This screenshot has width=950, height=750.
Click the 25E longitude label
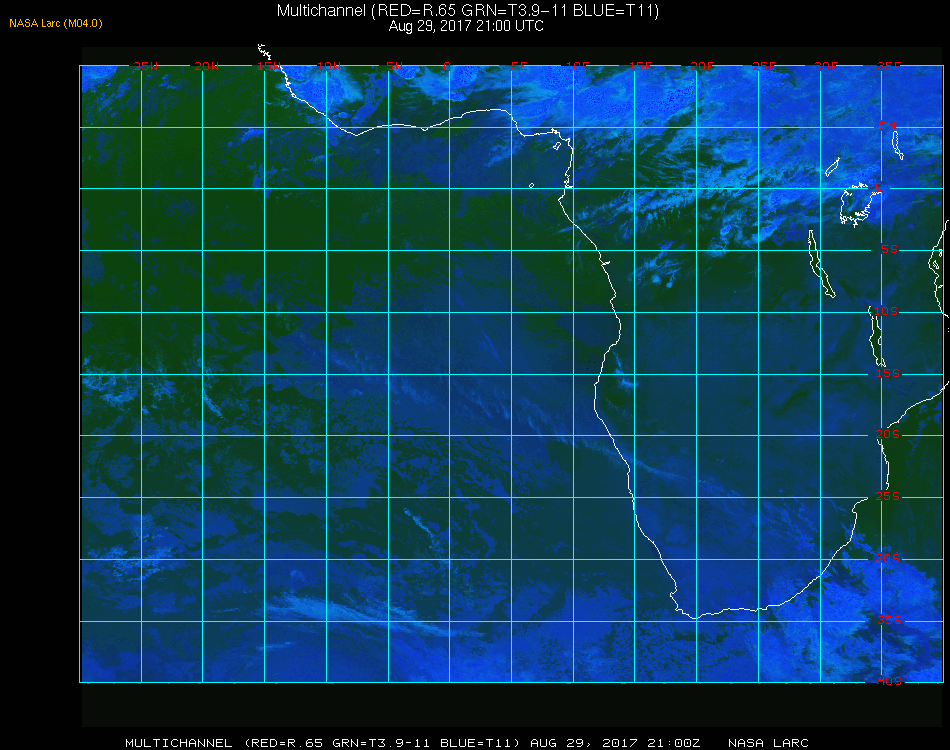pos(764,66)
